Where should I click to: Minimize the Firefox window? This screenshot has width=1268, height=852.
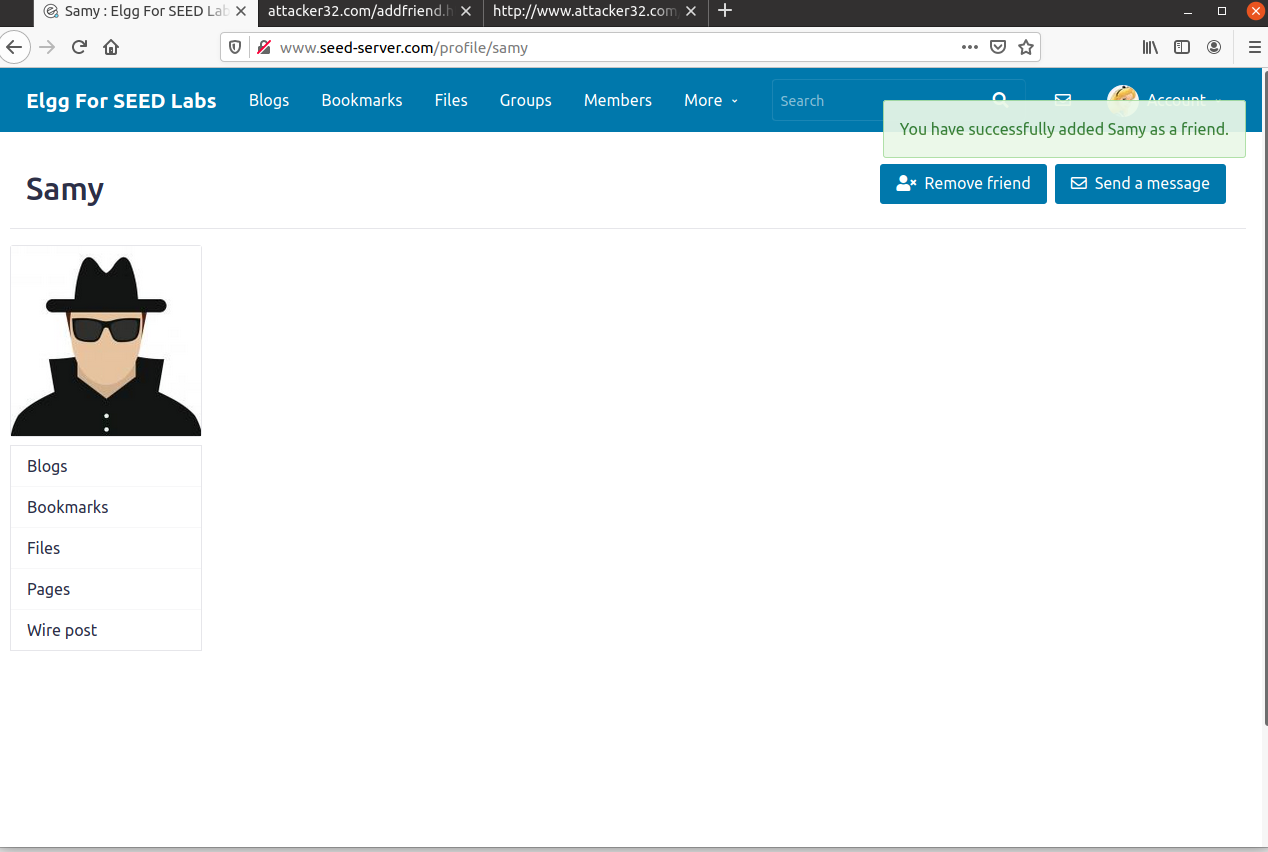point(1187,11)
